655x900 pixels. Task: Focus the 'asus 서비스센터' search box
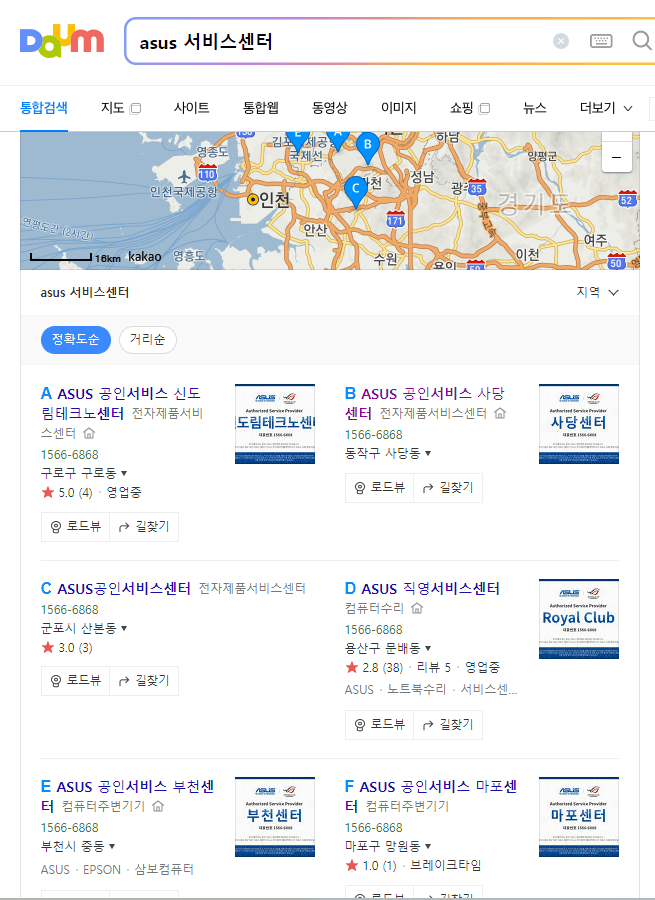(339, 41)
